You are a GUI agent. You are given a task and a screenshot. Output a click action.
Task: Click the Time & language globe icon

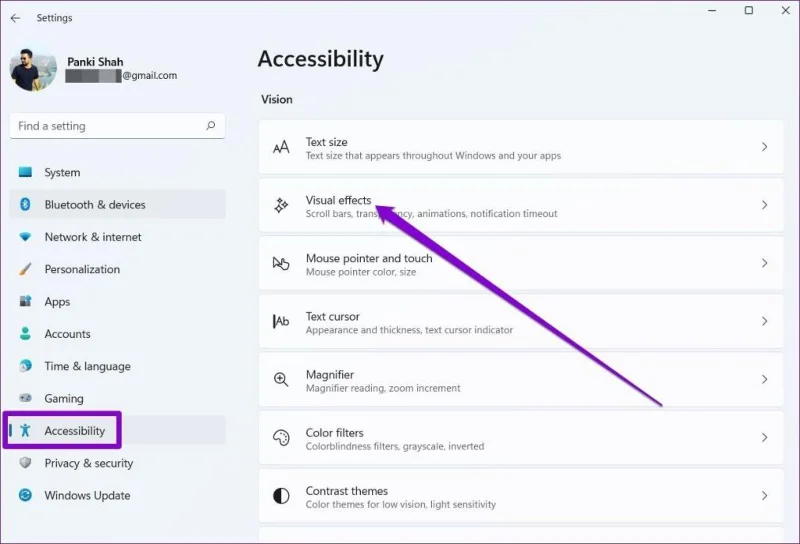[25, 366]
